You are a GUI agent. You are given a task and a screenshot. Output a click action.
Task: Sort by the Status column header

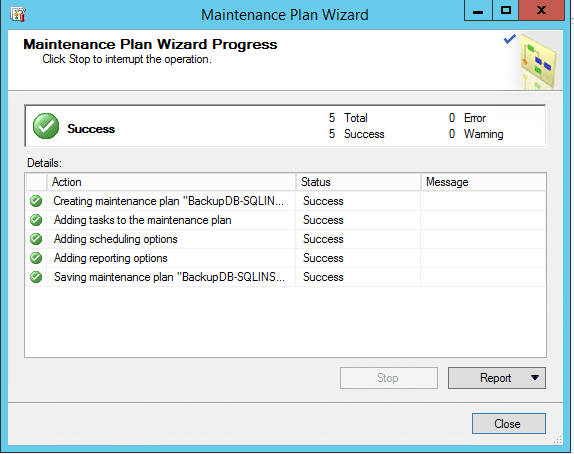tap(358, 182)
